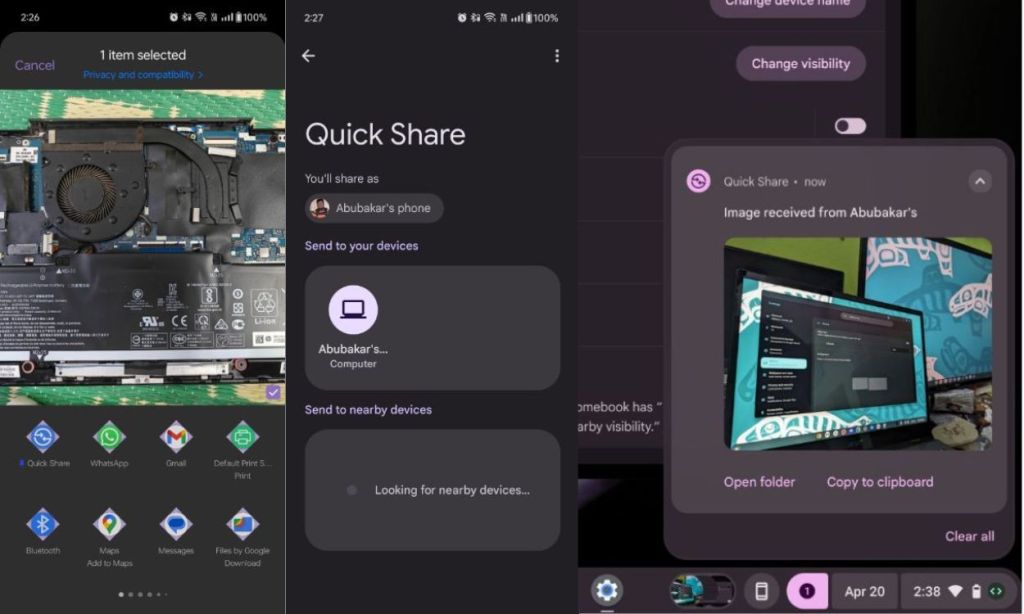Pick Files by Google Download
This screenshot has width=1024, height=614.
[242, 524]
